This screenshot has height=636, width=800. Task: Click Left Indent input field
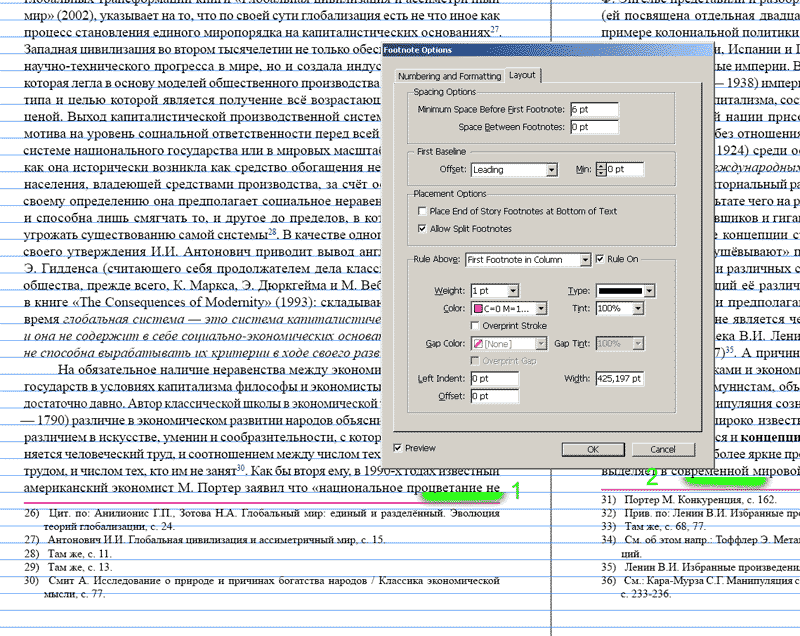tap(494, 378)
